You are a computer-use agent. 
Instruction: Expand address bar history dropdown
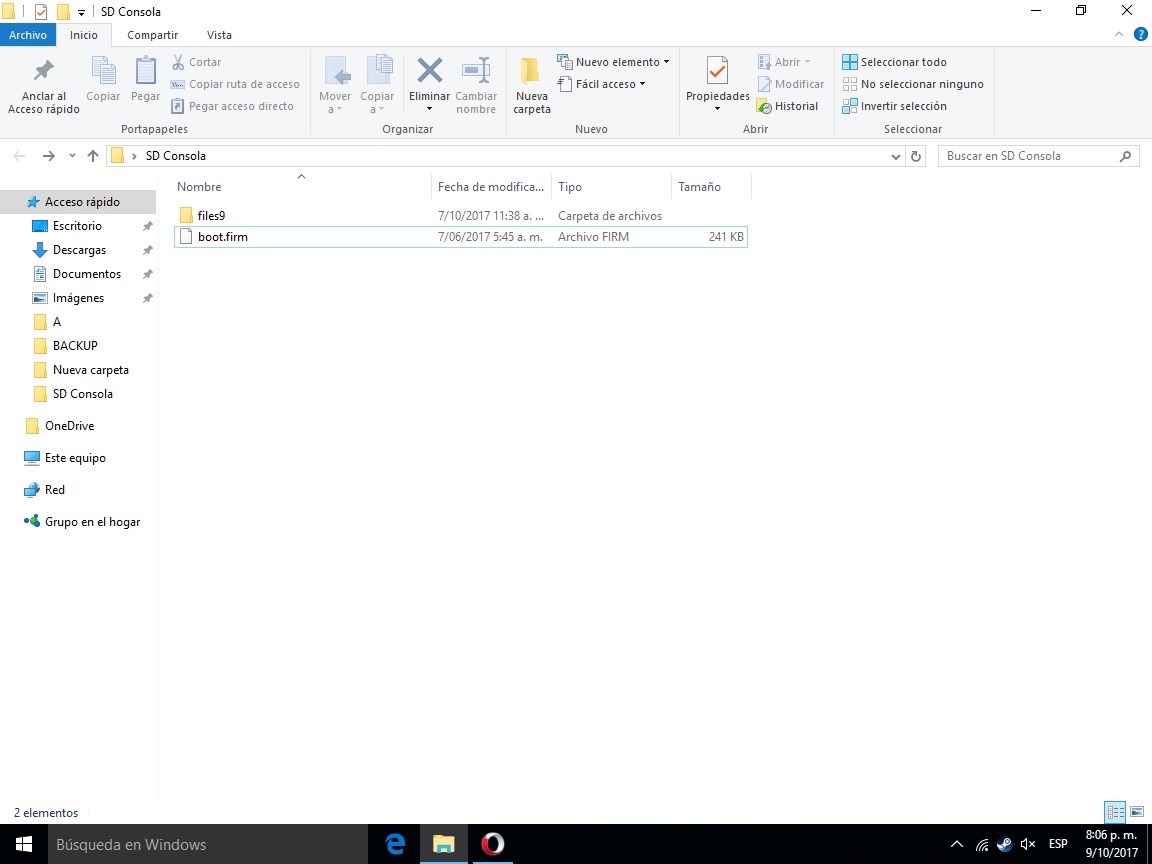coord(895,156)
